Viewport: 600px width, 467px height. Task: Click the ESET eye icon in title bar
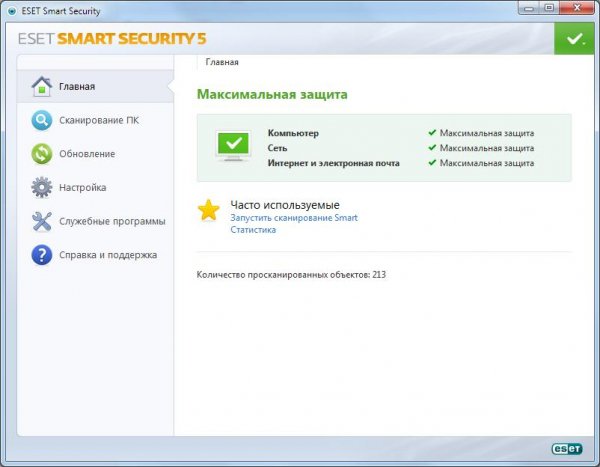pyautogui.click(x=12, y=11)
